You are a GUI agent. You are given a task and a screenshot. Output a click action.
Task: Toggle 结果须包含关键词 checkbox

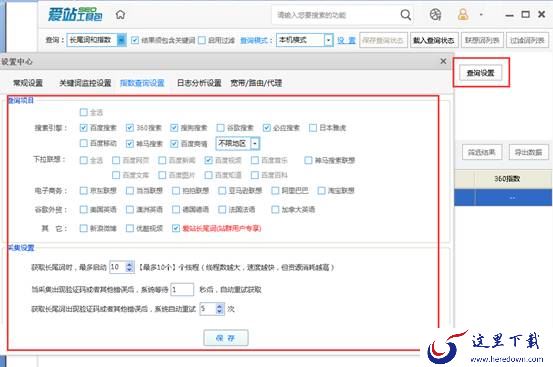(x=135, y=40)
